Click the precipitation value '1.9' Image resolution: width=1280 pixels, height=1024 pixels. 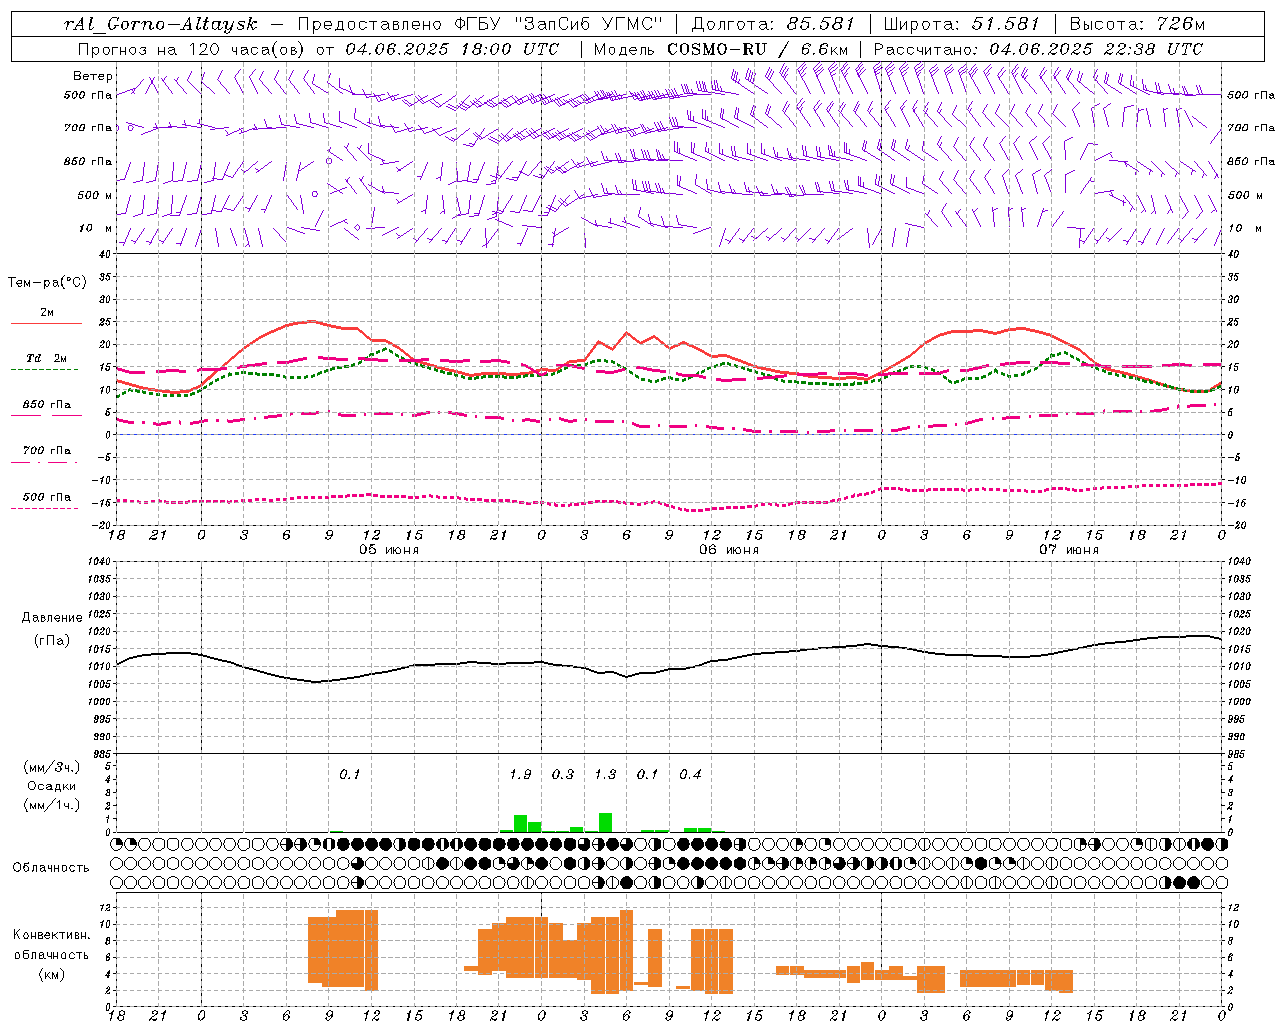point(520,774)
